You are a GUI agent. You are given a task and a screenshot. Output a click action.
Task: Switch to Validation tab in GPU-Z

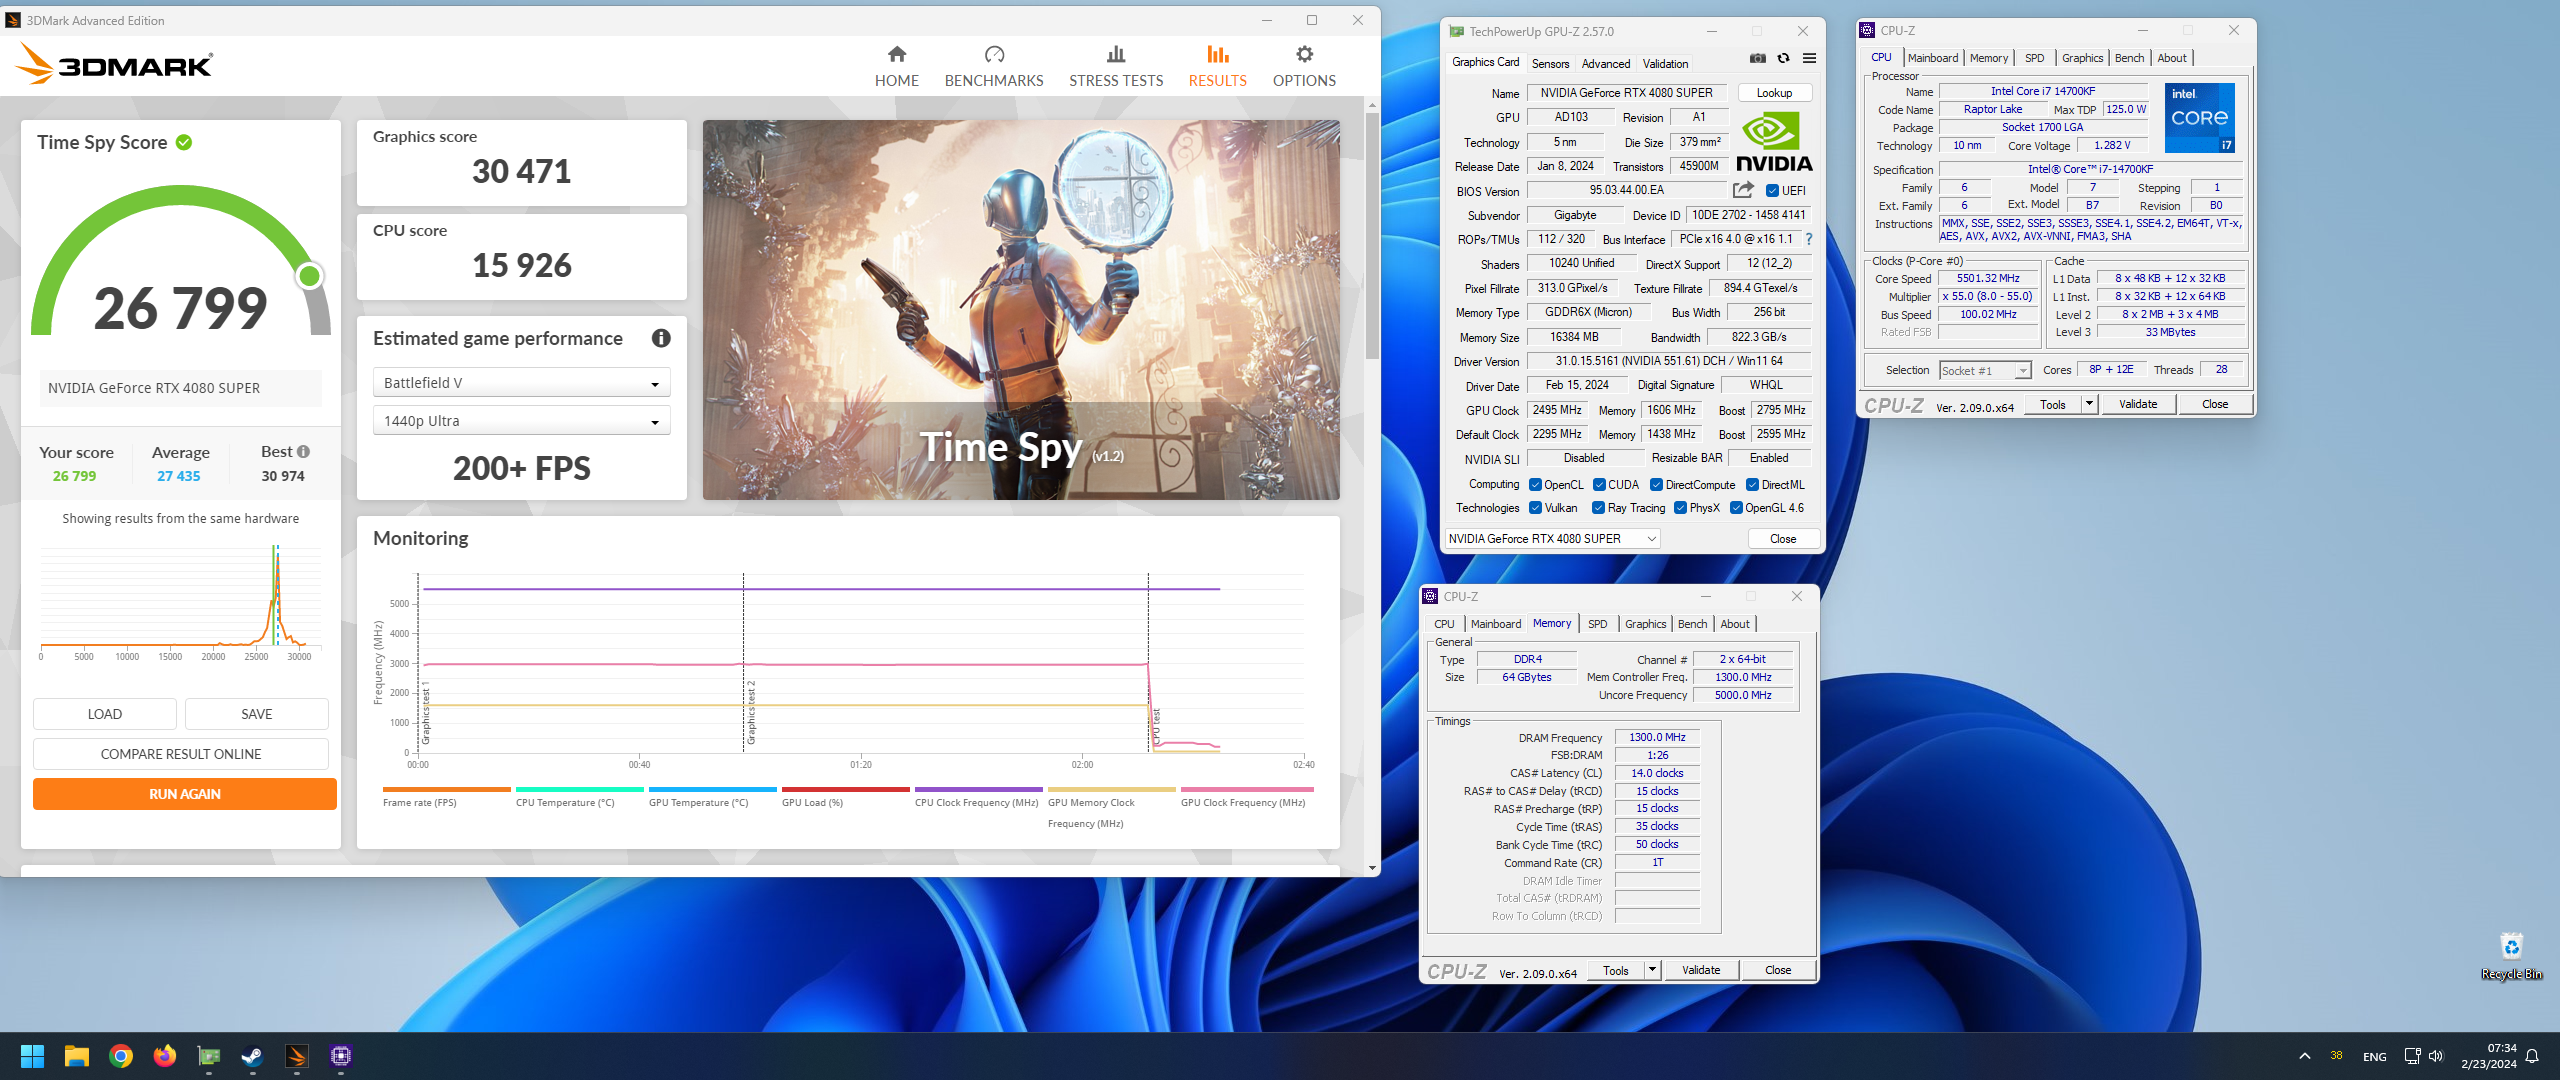[1665, 63]
